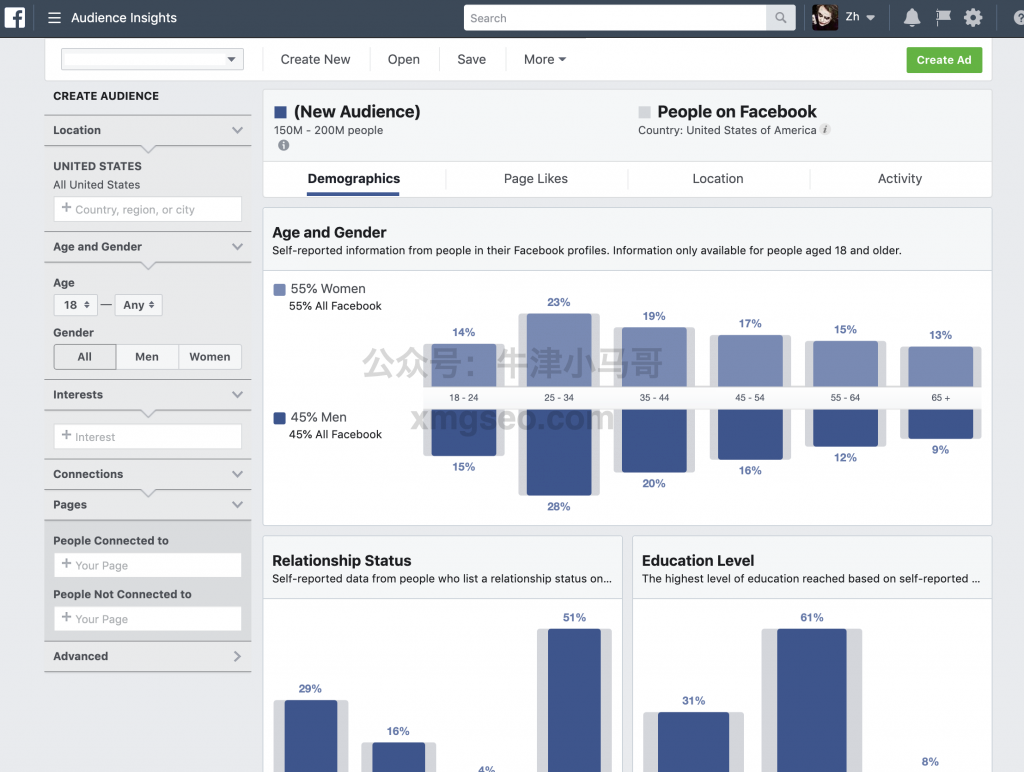Click the 51% relationship status bar
The width and height of the screenshot is (1024, 772).
coord(574,700)
